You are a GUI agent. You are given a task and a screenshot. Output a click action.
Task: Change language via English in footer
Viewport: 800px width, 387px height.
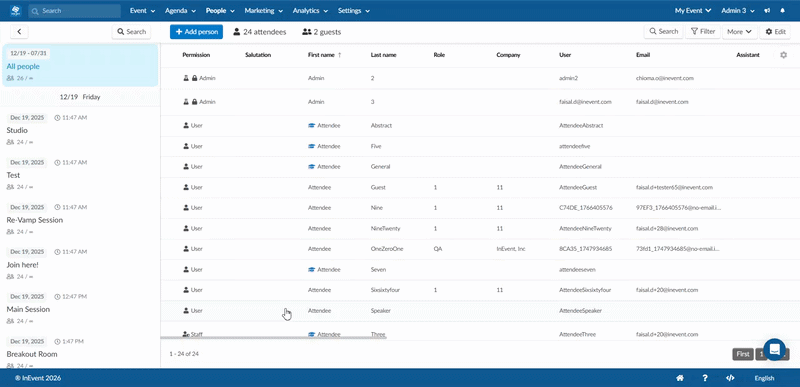click(764, 378)
